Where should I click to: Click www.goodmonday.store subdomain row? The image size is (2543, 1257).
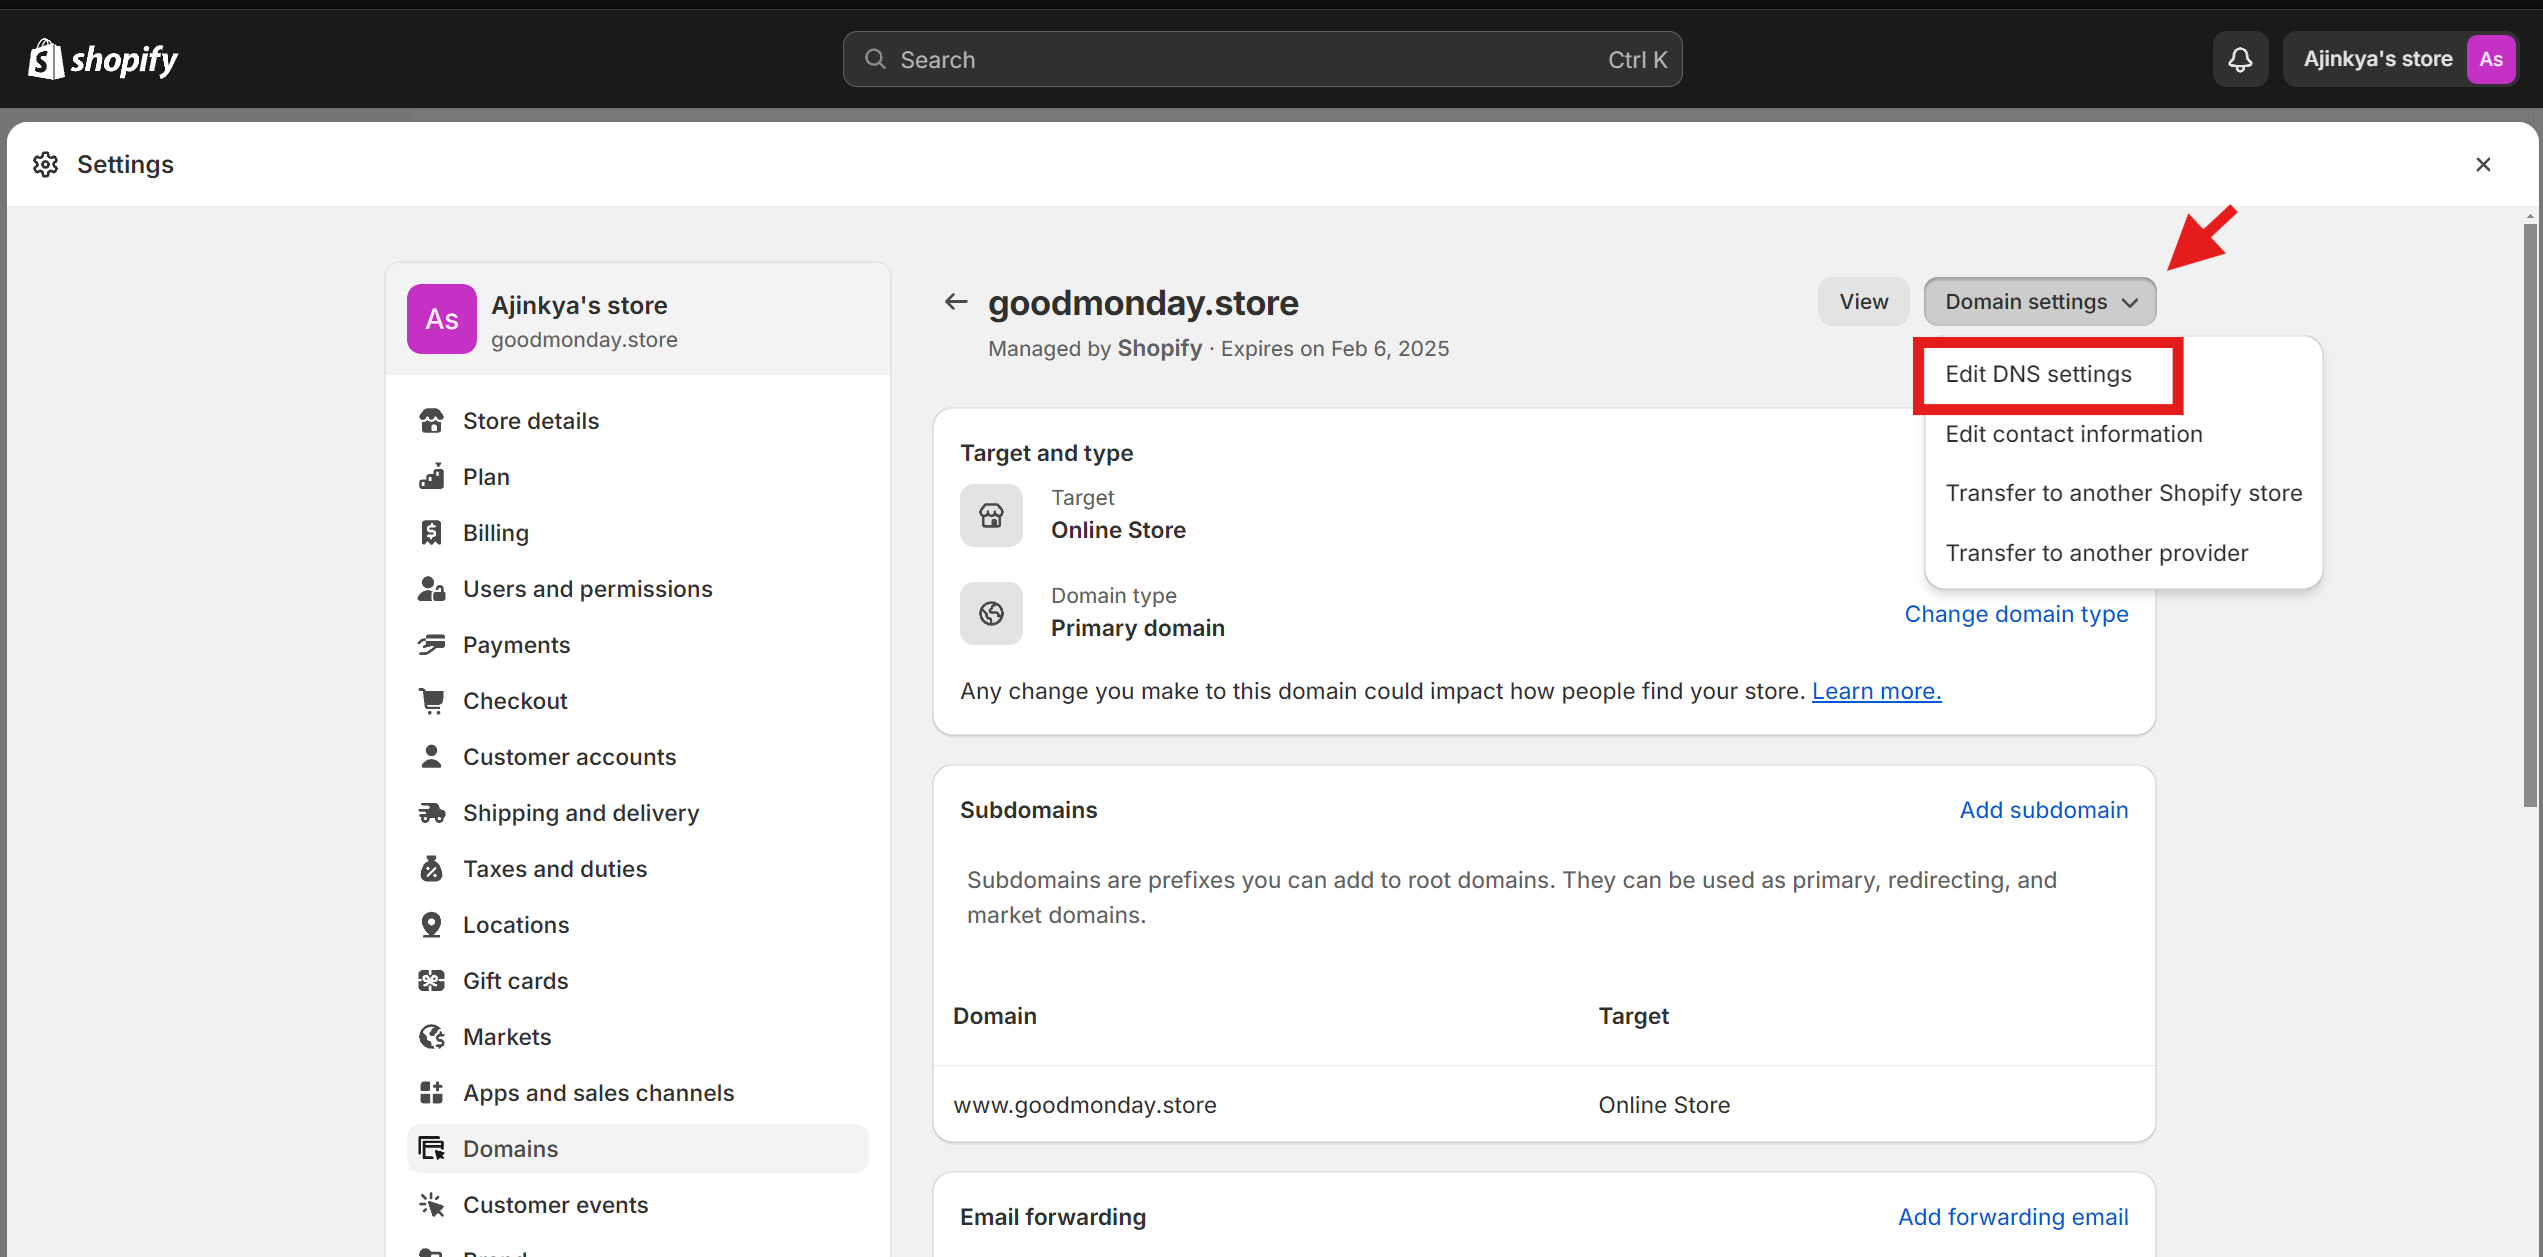click(1544, 1105)
